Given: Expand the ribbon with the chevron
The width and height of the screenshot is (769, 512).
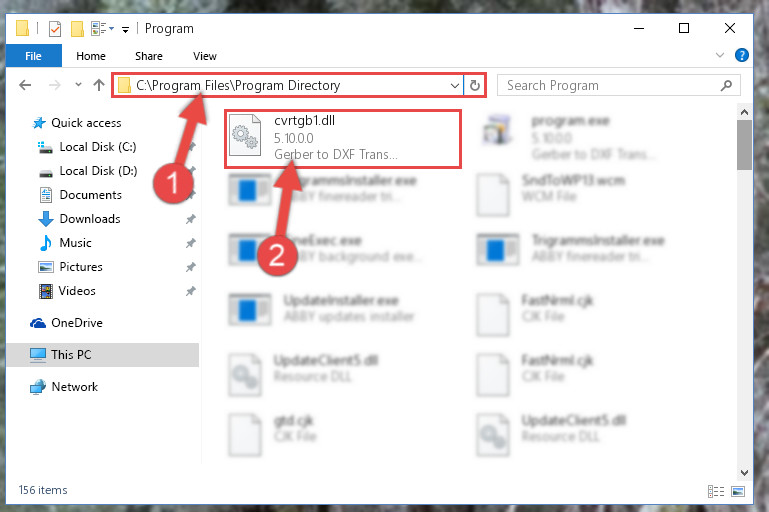Looking at the screenshot, I should coord(719,55).
